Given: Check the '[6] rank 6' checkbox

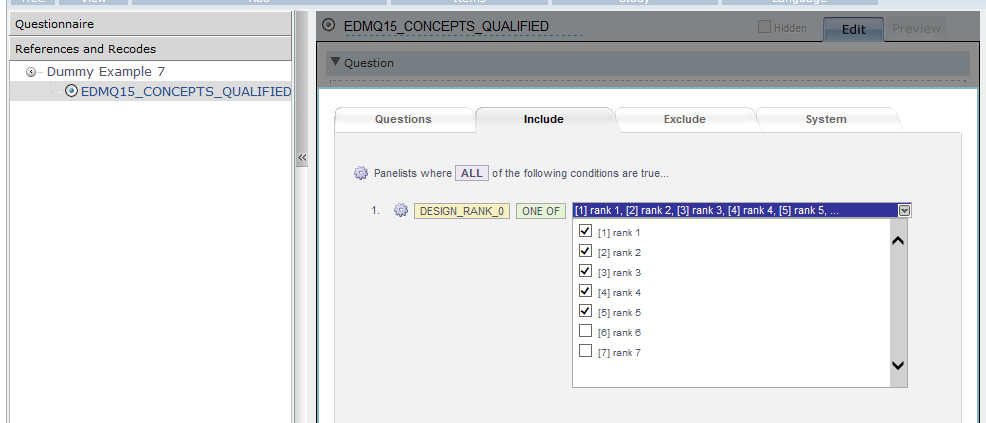Looking at the screenshot, I should (x=585, y=331).
